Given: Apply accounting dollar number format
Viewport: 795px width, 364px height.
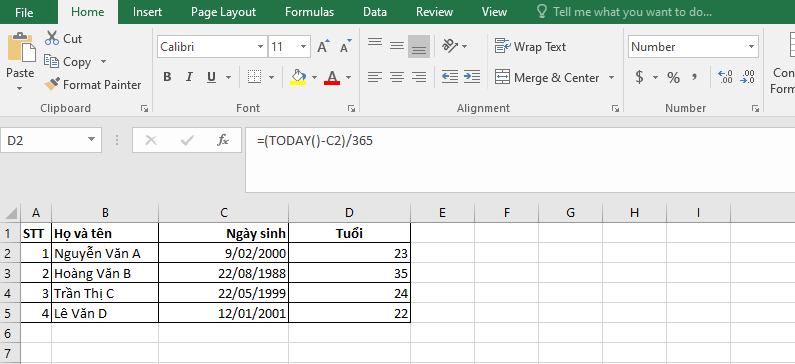Looking at the screenshot, I should click(639, 78).
